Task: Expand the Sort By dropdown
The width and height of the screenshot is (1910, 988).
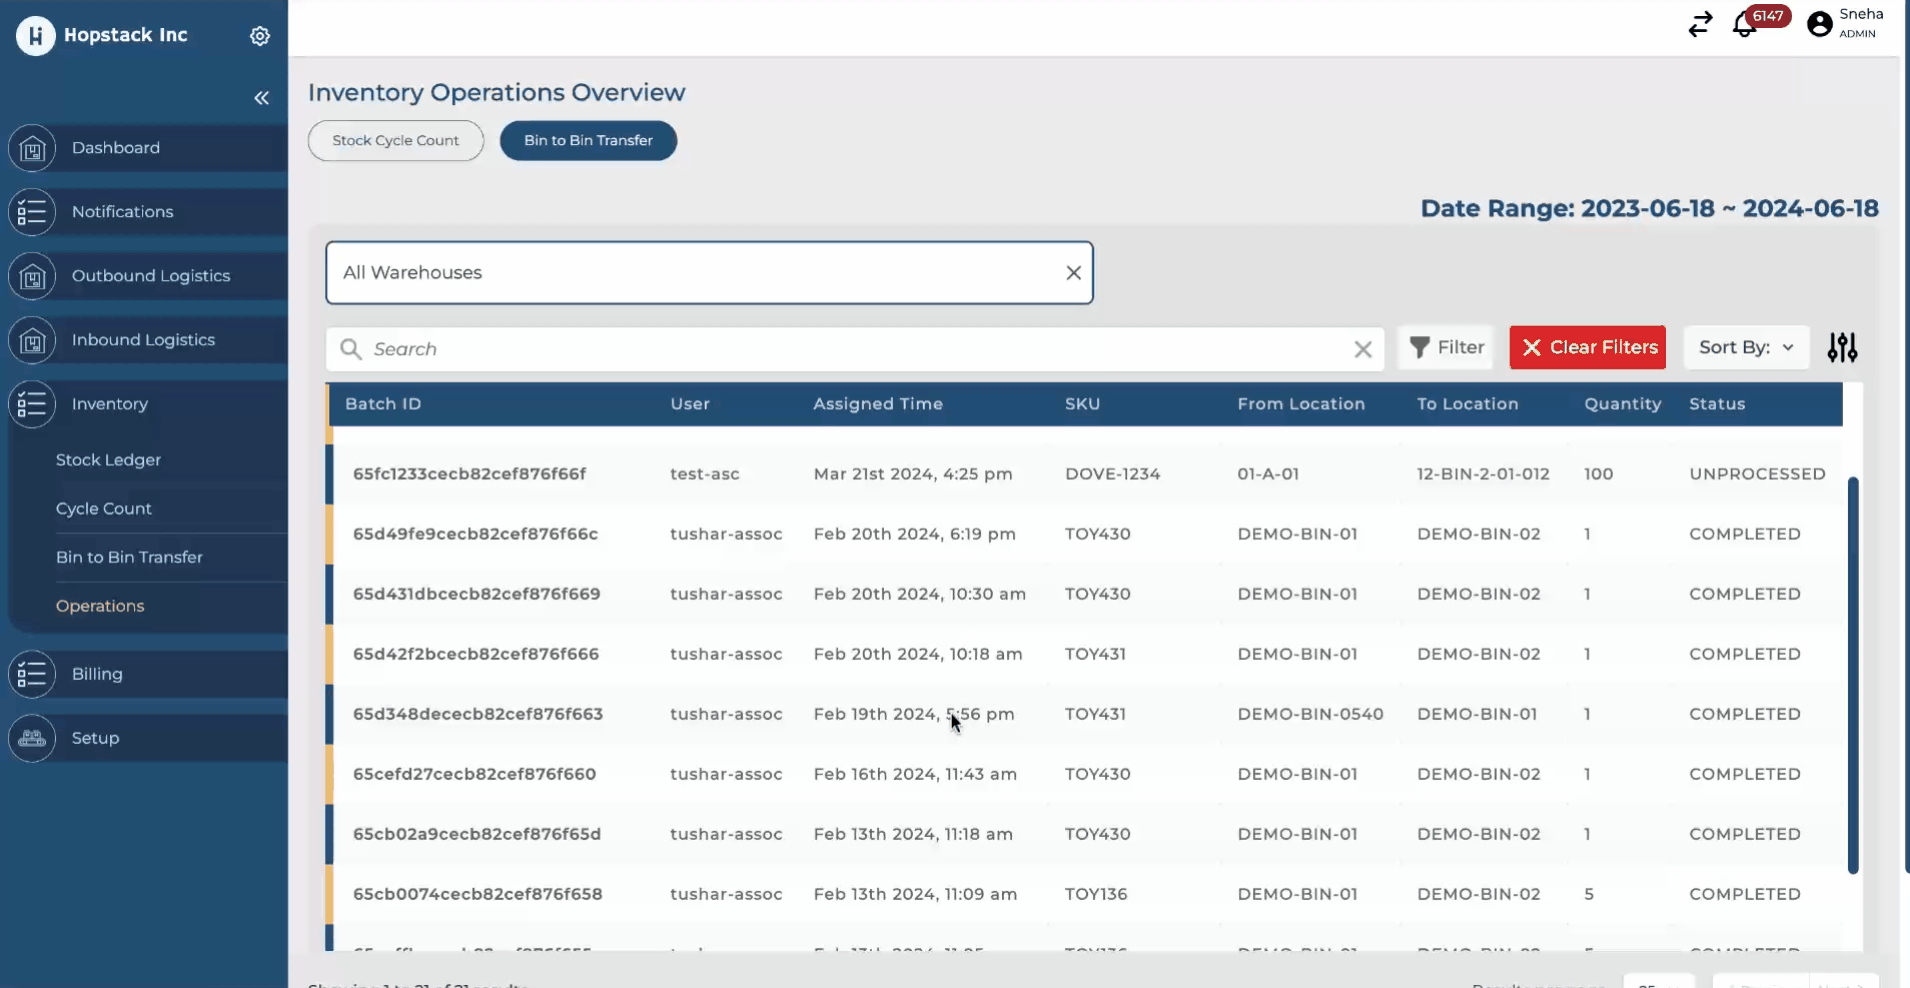Action: point(1746,348)
